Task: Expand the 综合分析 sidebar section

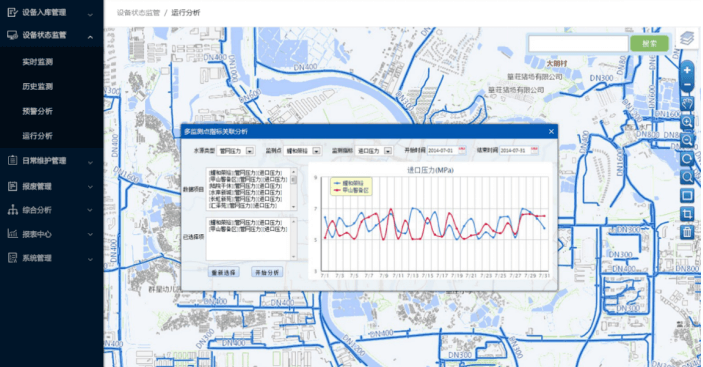Action: tap(52, 210)
